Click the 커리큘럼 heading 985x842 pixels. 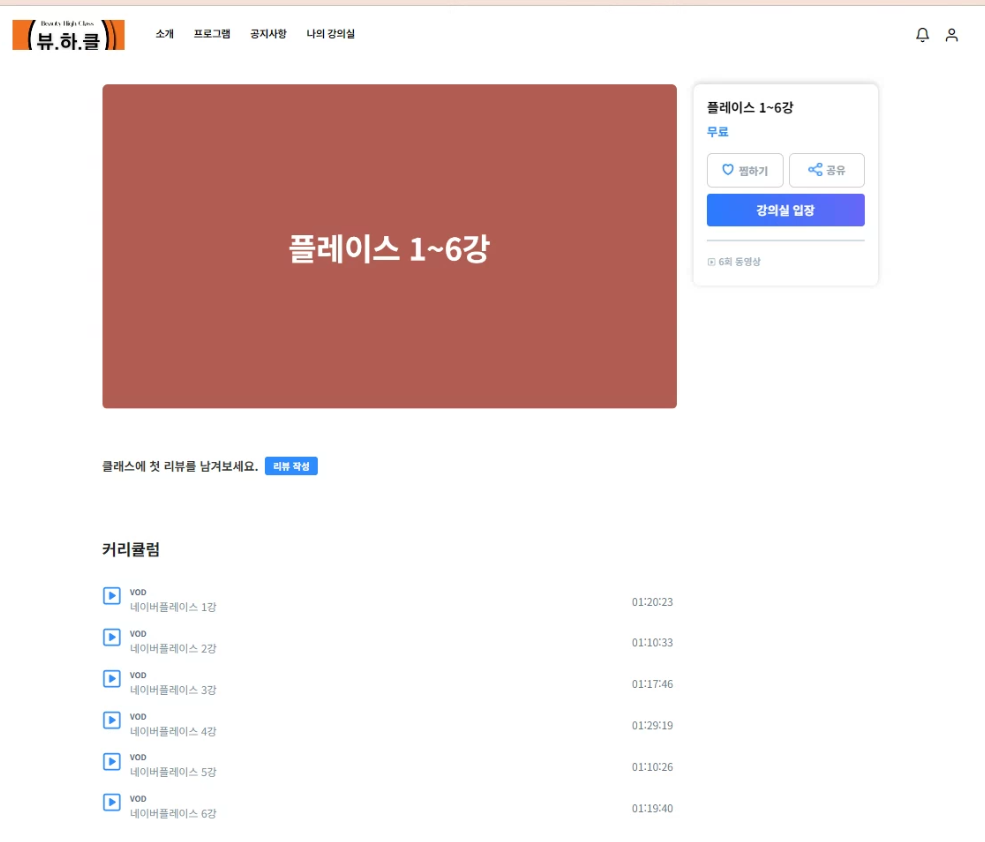(131, 550)
